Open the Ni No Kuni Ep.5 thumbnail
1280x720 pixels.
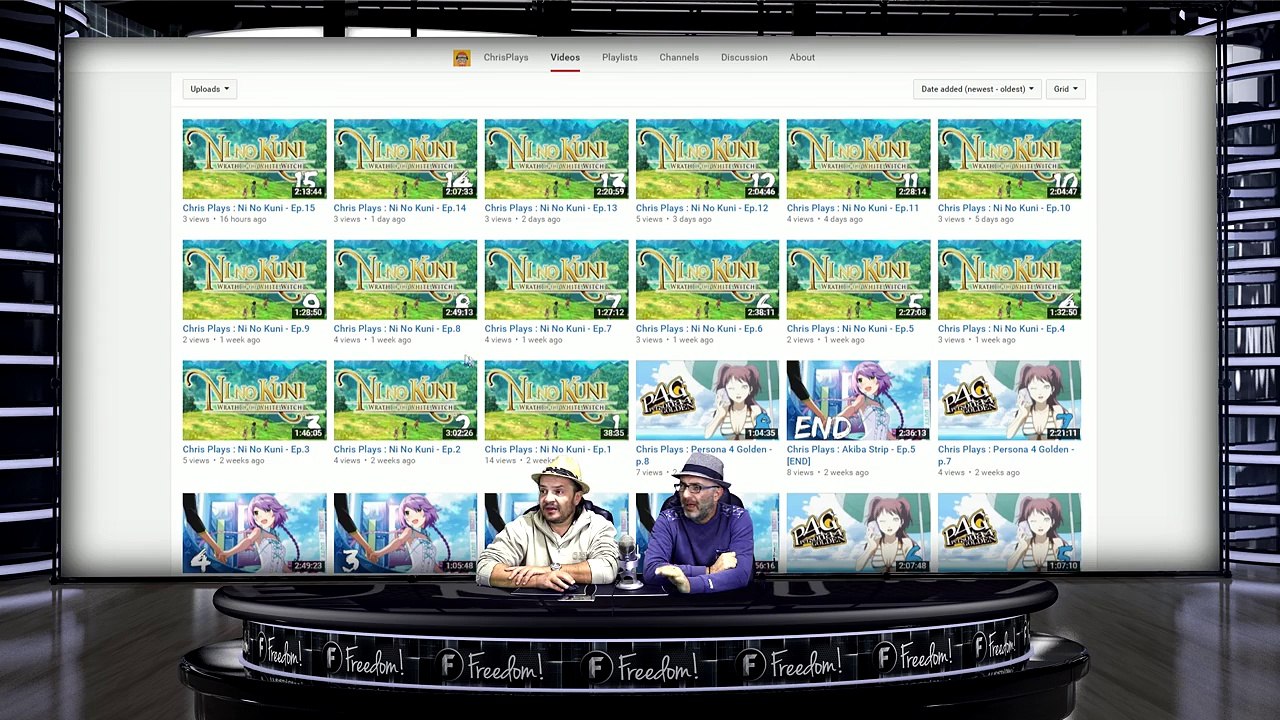tap(858, 280)
